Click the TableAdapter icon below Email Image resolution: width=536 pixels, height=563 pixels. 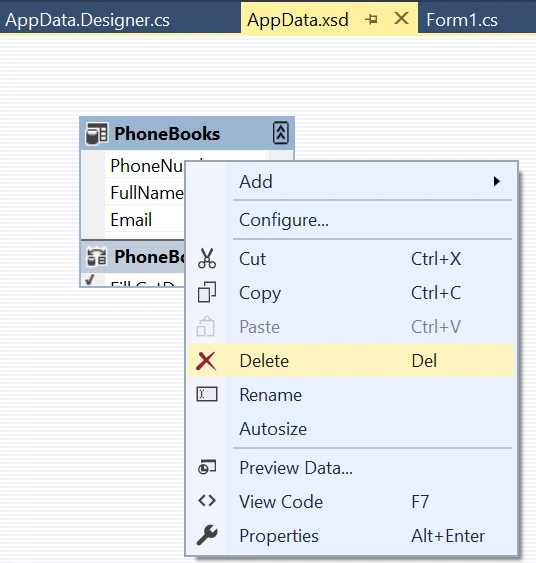96,257
